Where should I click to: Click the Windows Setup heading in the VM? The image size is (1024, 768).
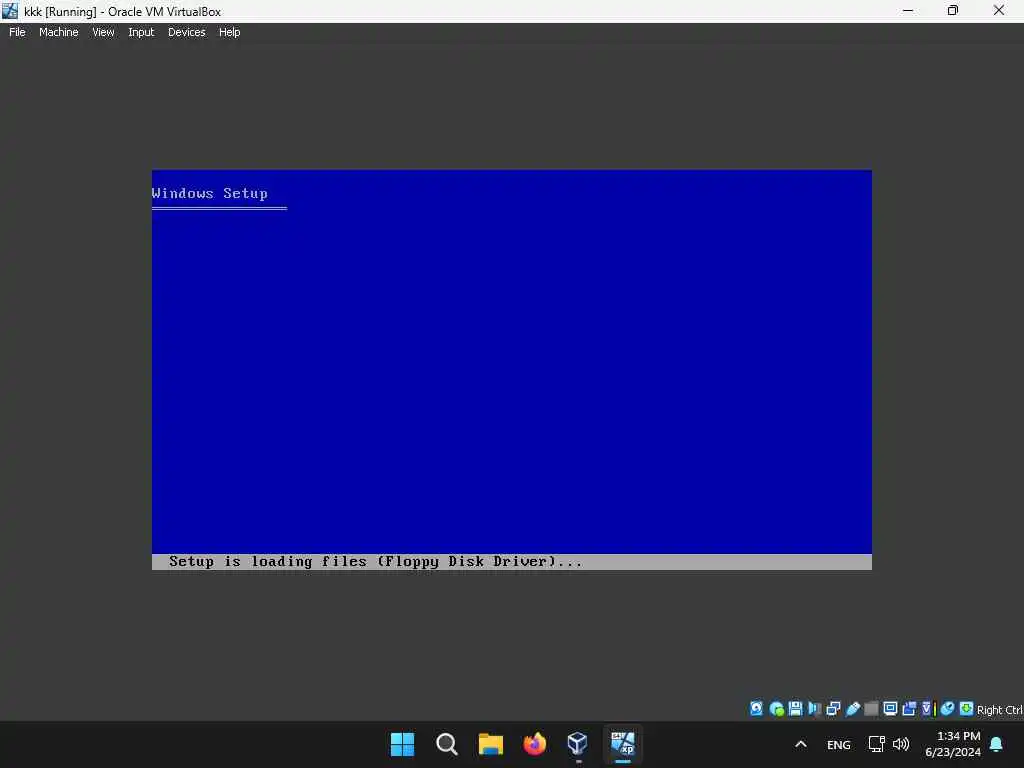[209, 193]
